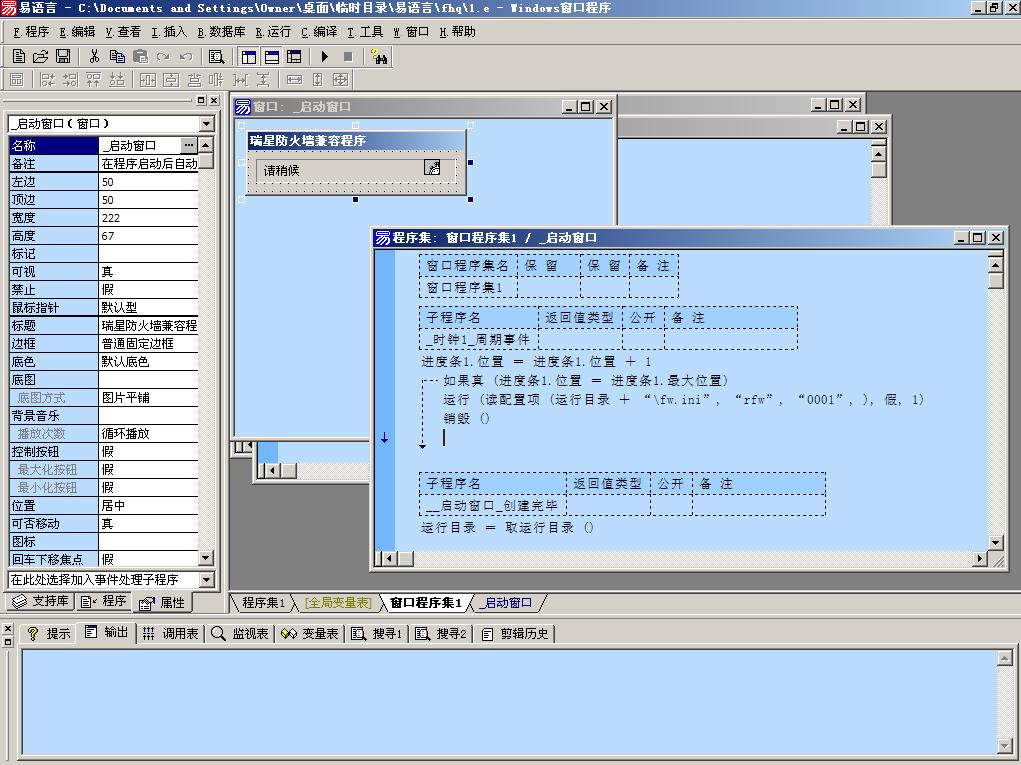Open the V.查看 menu

[123, 32]
